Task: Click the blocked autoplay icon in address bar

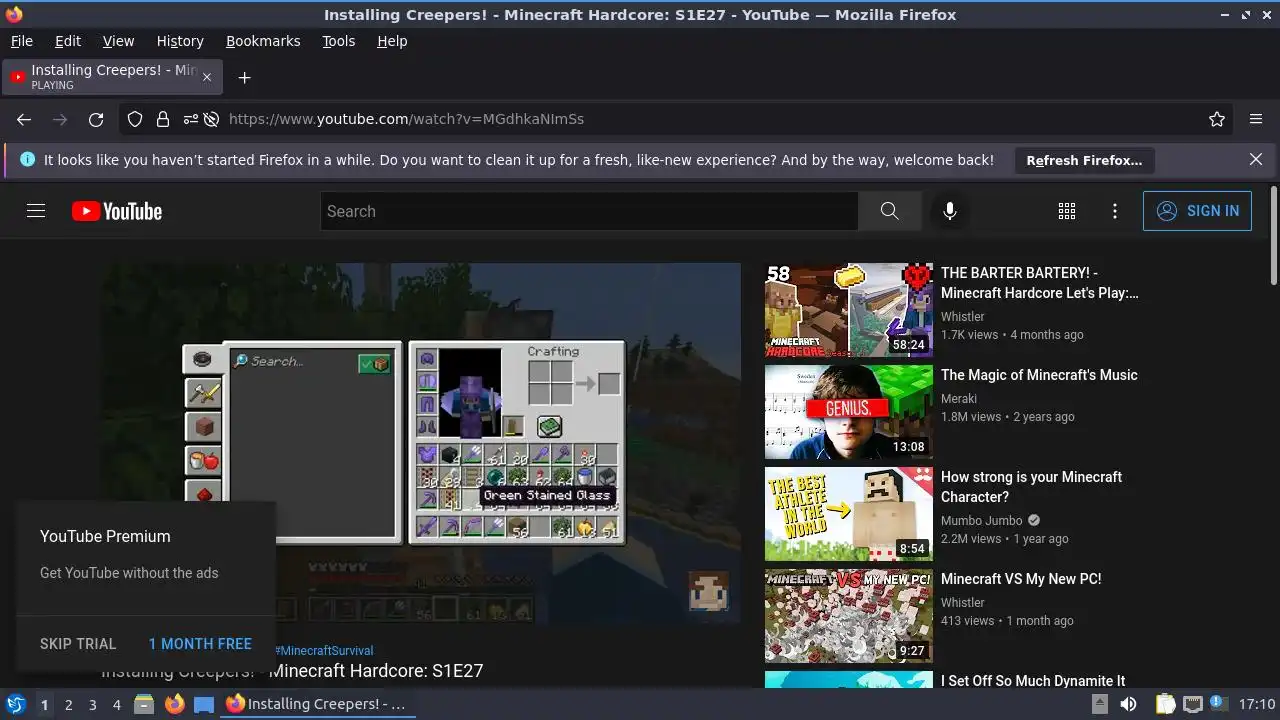Action: pos(212,119)
